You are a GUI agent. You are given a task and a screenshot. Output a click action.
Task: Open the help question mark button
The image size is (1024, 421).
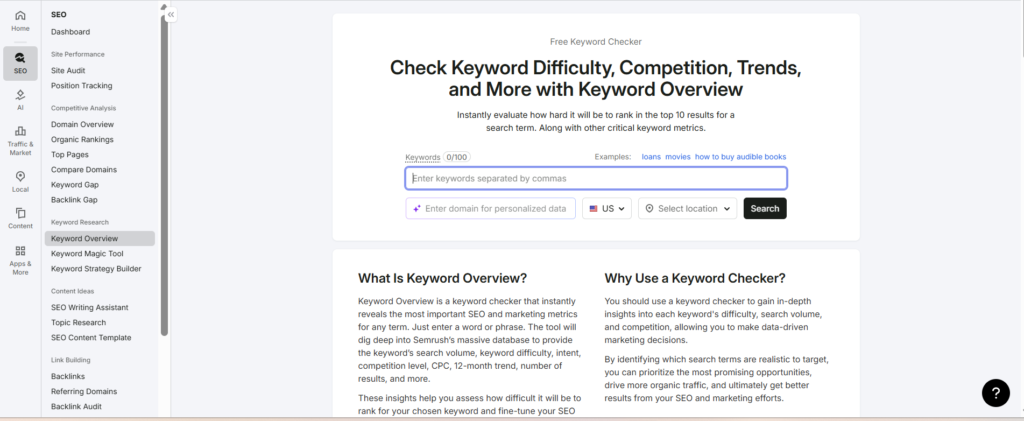tap(995, 393)
